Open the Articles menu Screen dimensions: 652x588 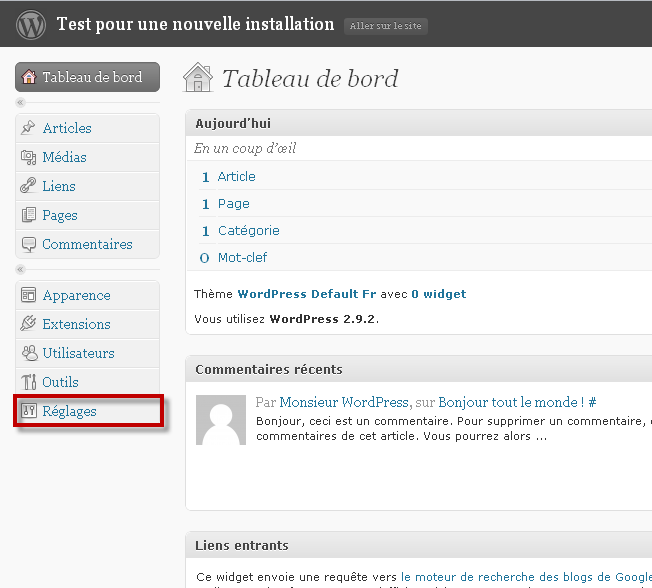coord(87,128)
